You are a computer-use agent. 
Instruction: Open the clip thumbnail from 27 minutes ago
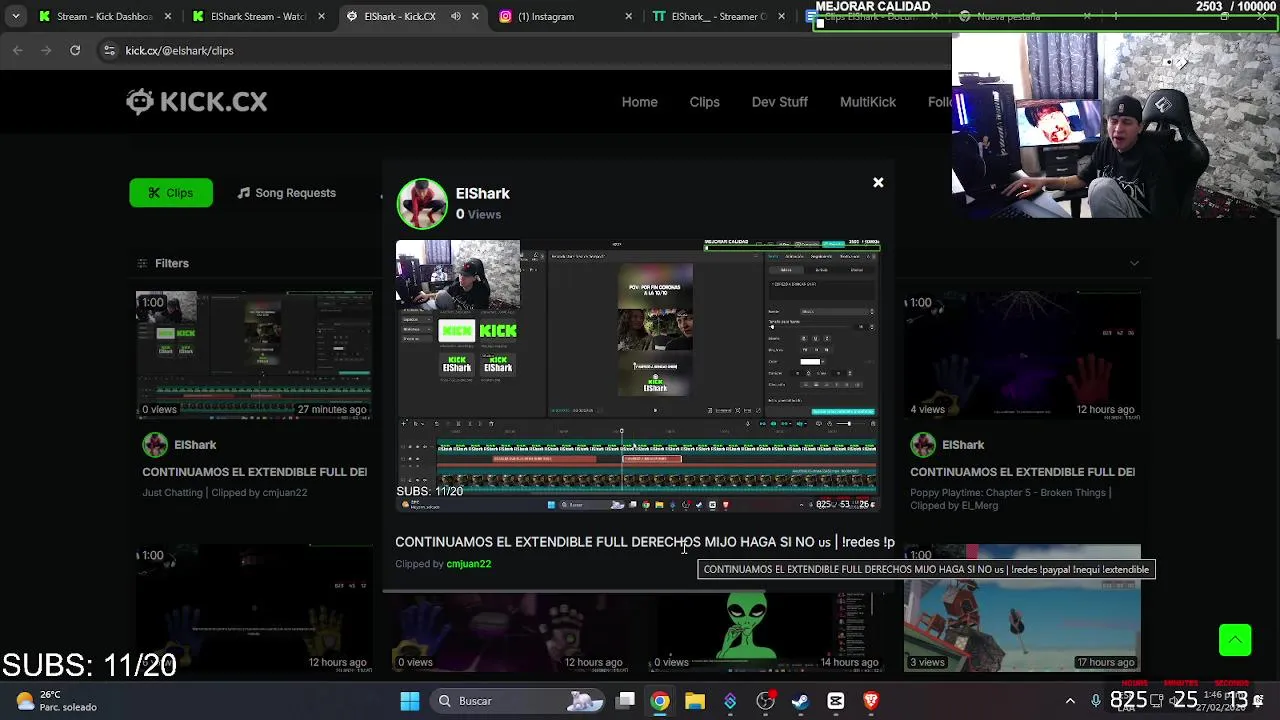pyautogui.click(x=254, y=354)
